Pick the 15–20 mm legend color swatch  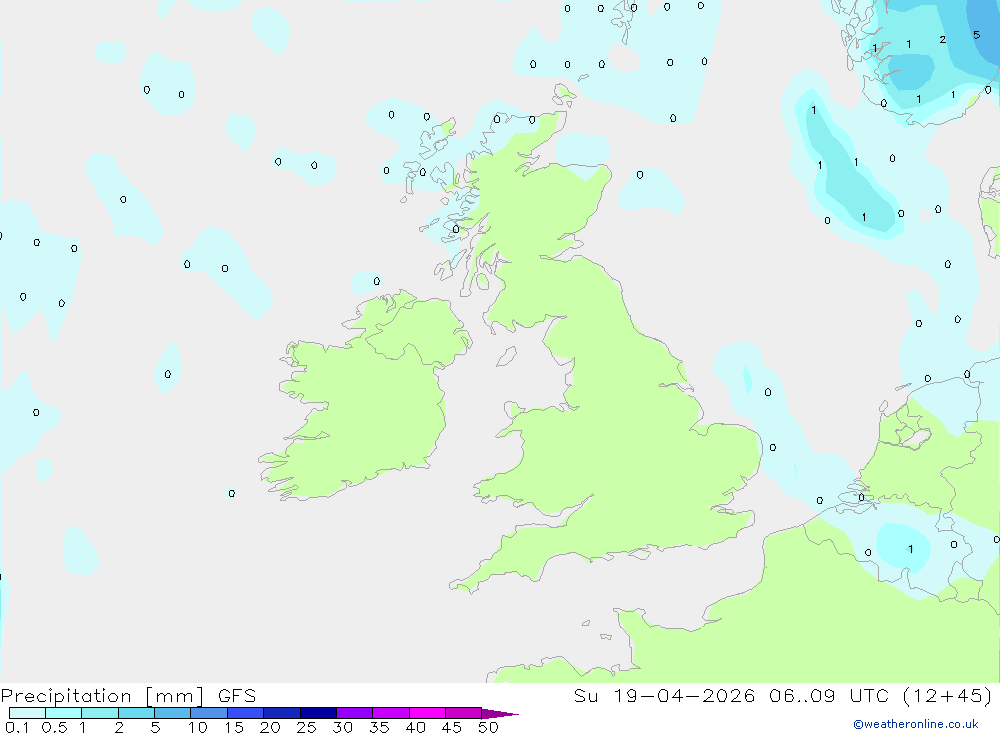[246, 713]
